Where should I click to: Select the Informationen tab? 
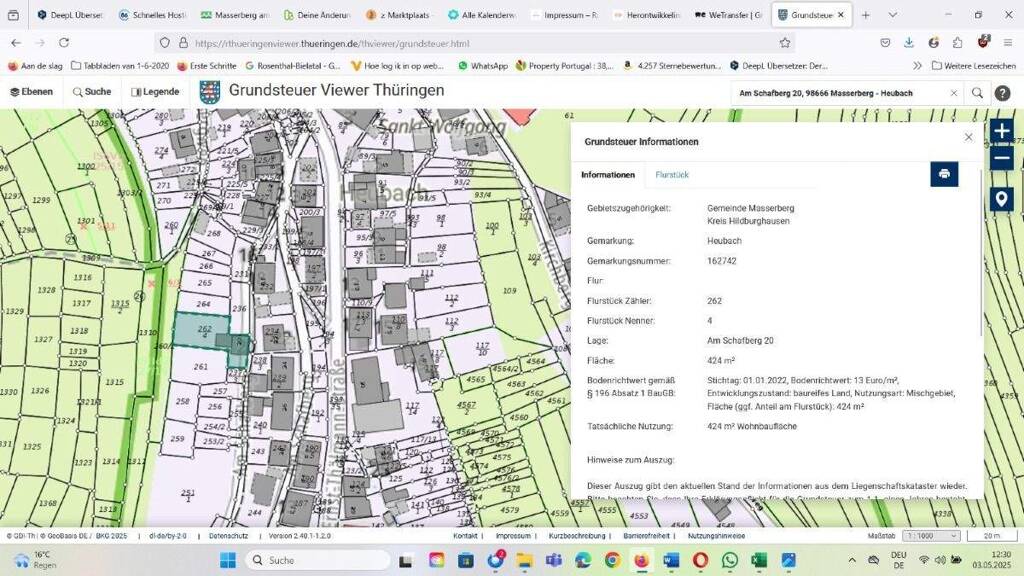(x=608, y=175)
